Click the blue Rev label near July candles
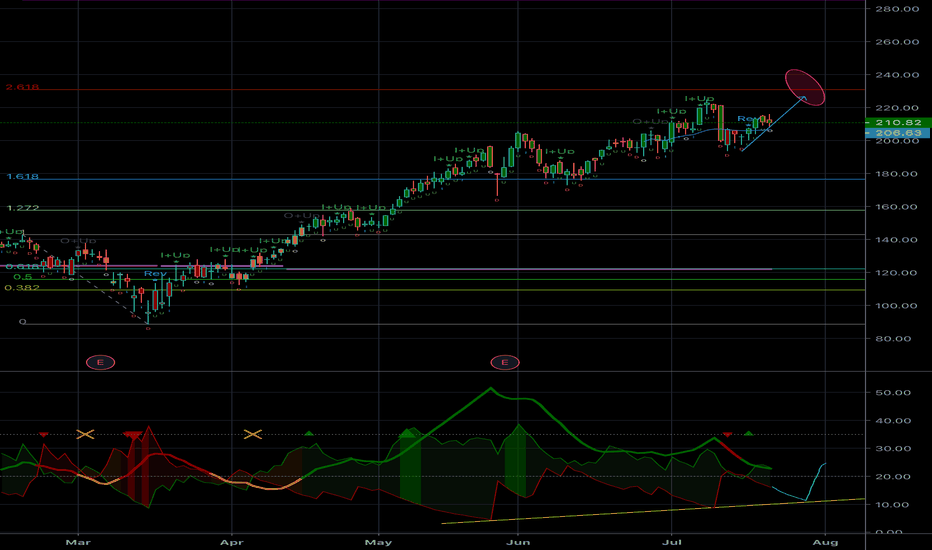 coord(747,119)
